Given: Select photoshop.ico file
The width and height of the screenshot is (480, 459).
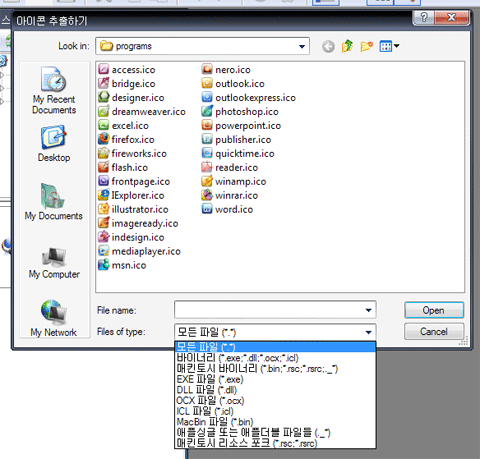Looking at the screenshot, I should (240, 111).
